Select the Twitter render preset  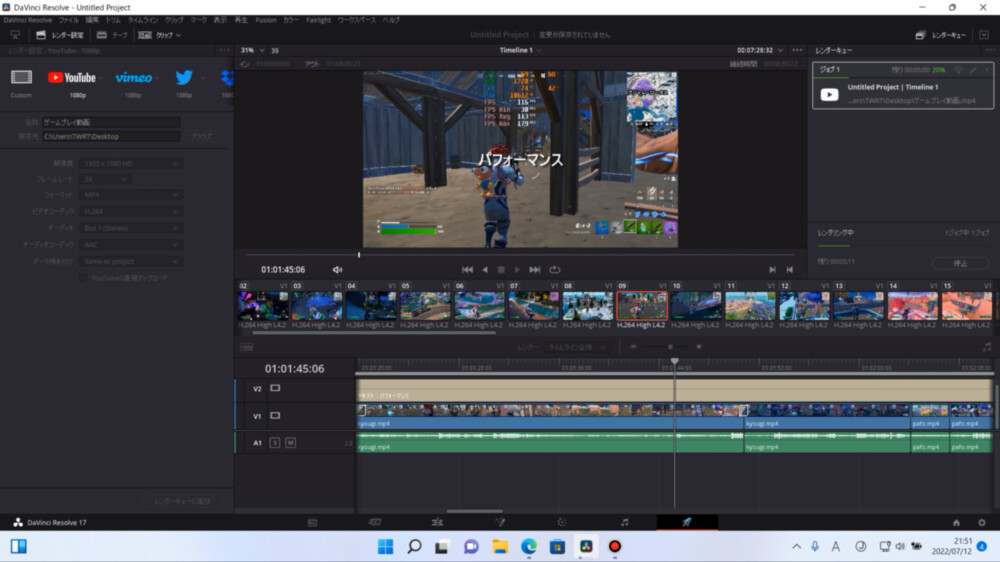point(184,77)
